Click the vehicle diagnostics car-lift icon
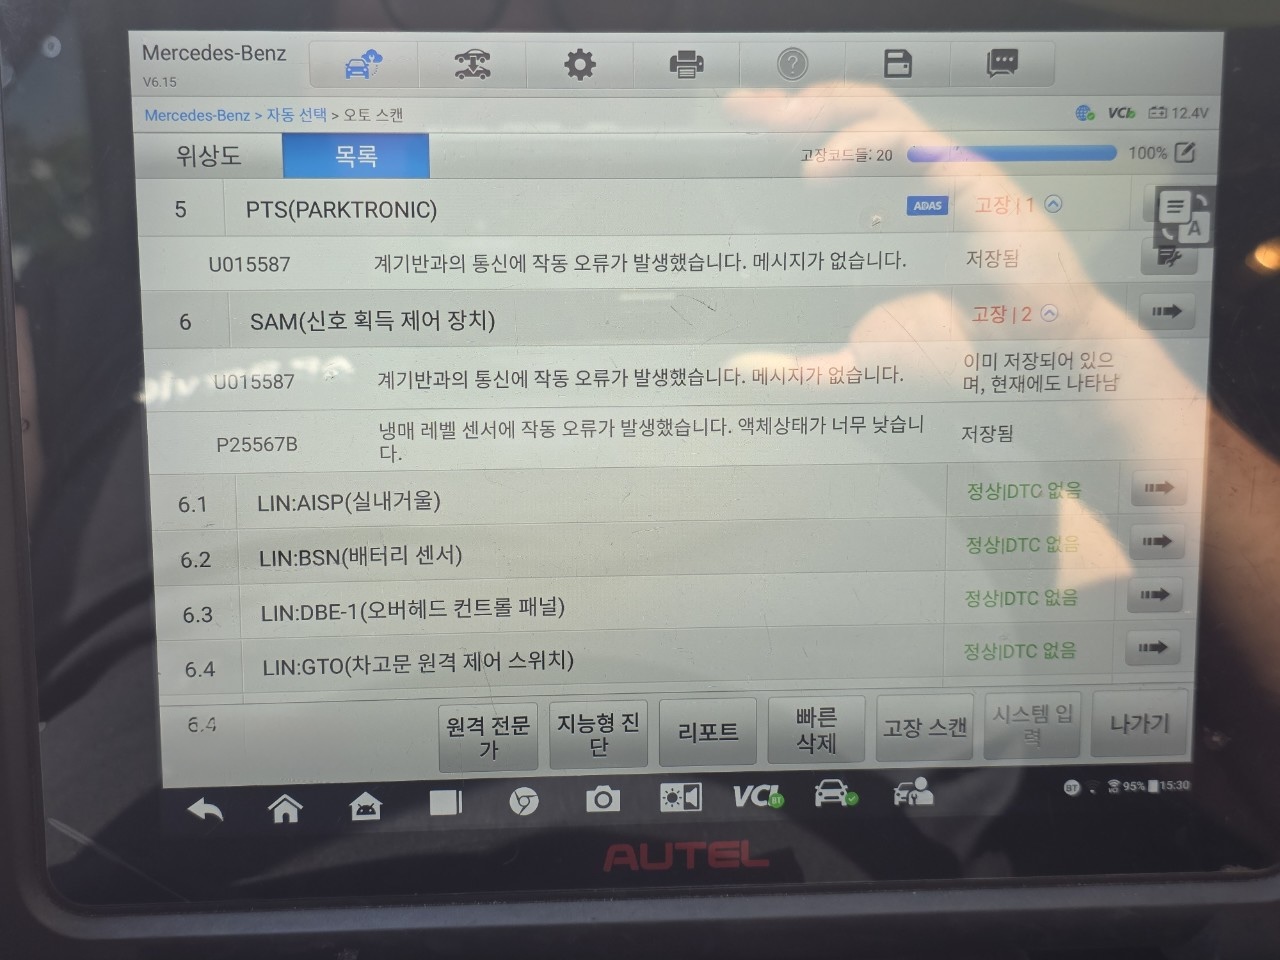This screenshot has width=1280, height=960. pos(472,65)
